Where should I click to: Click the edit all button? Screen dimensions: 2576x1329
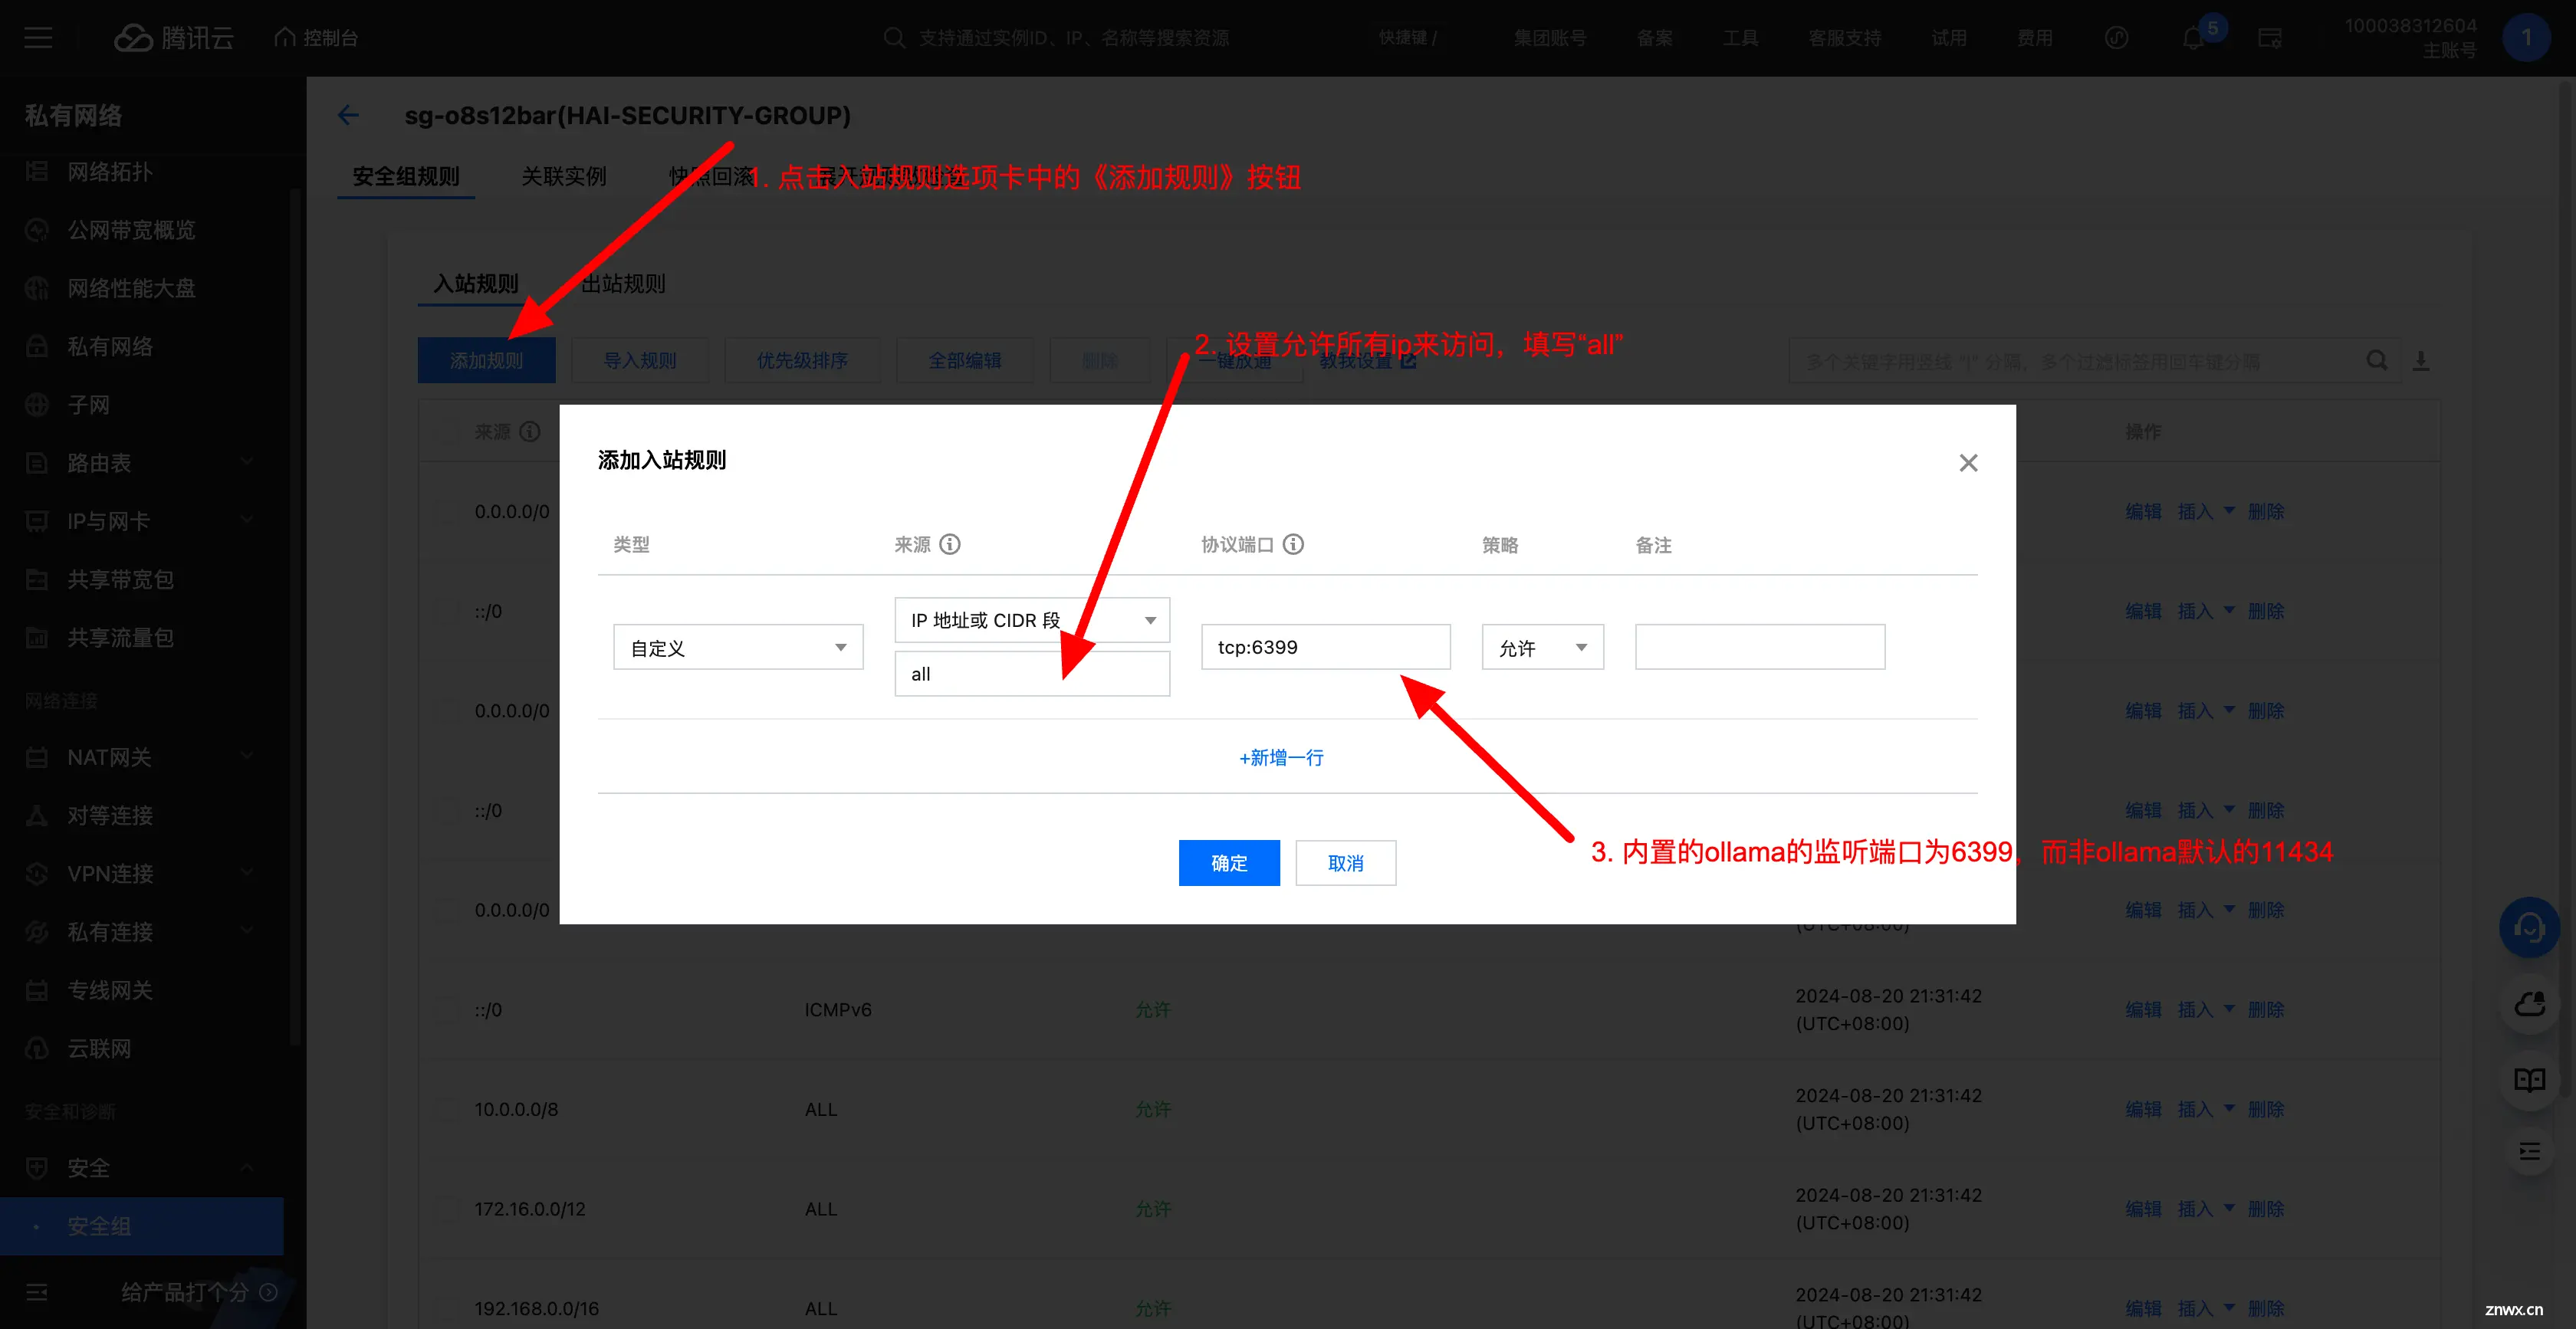(965, 361)
